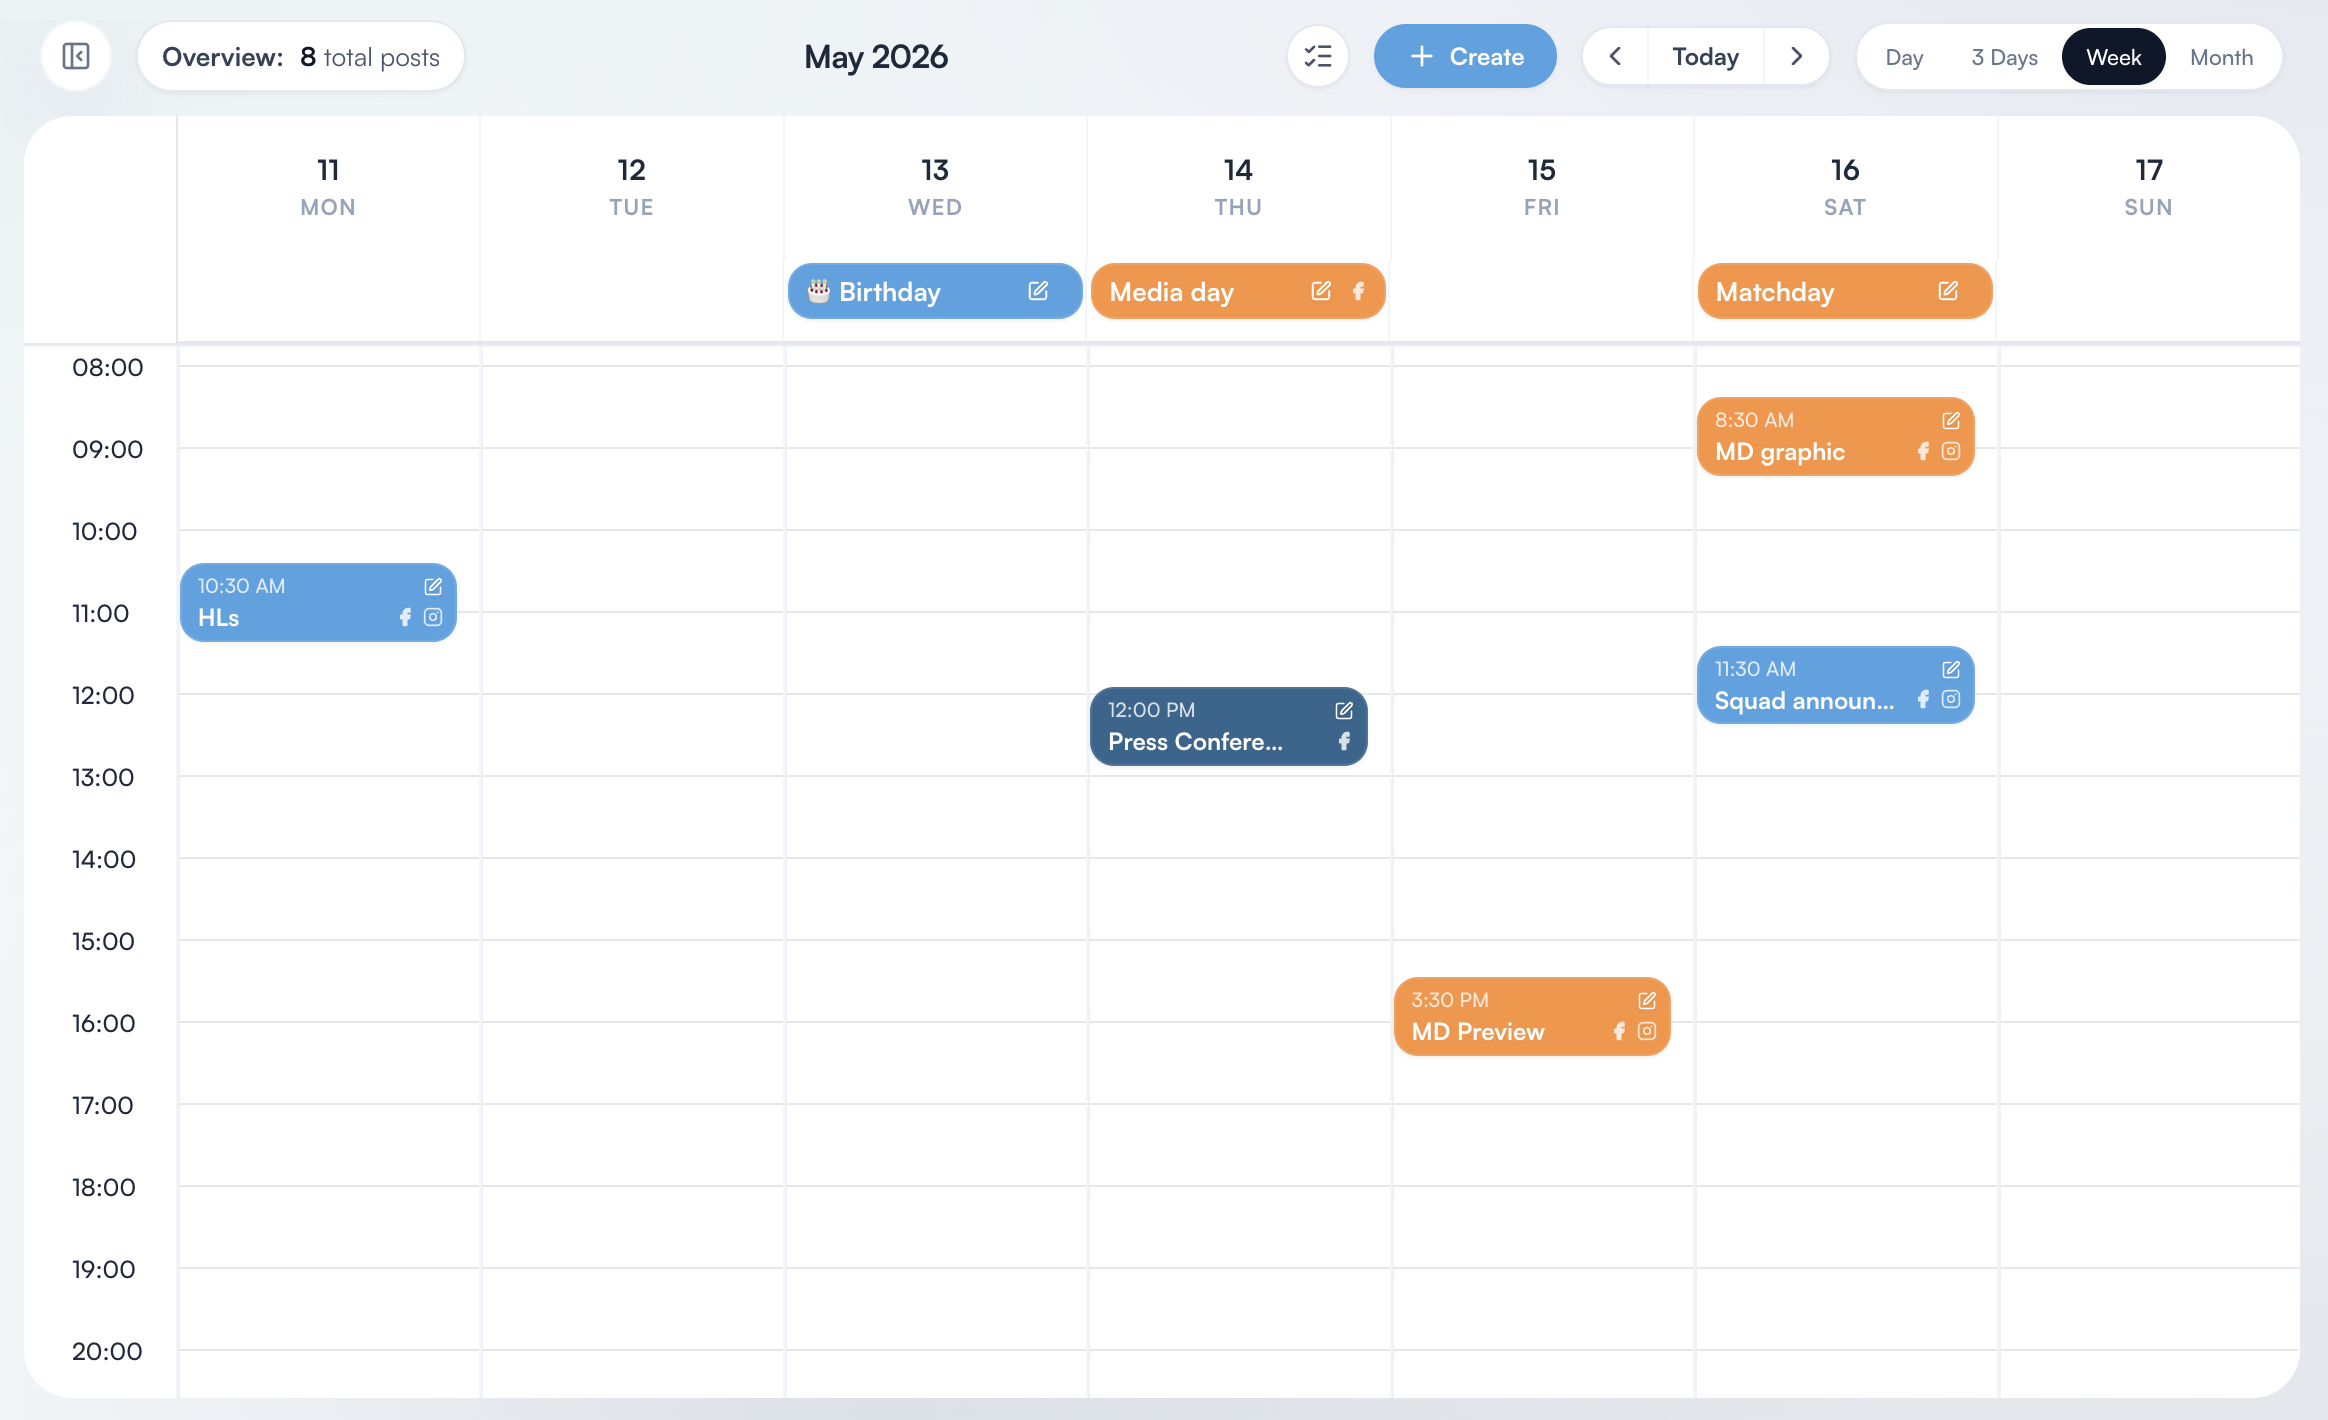The width and height of the screenshot is (2328, 1420).
Task: Edit the MD graphic post via its icon
Action: coord(1951,419)
